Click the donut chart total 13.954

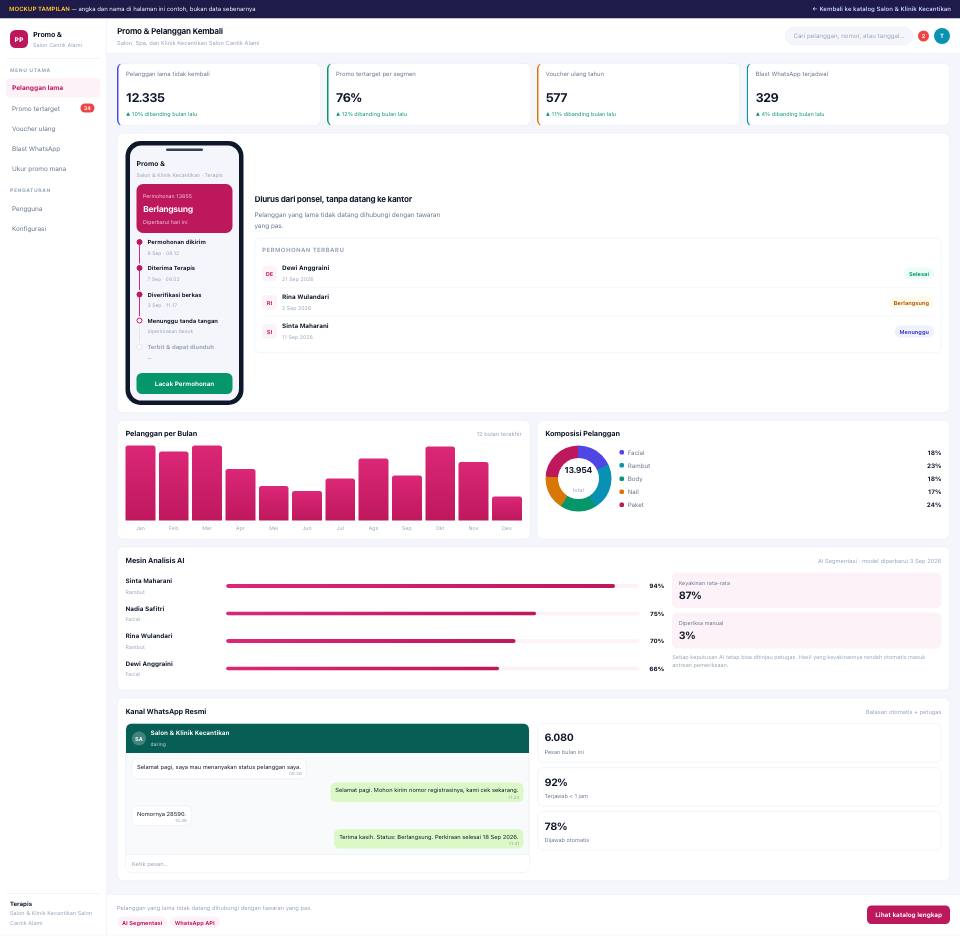coord(578,470)
